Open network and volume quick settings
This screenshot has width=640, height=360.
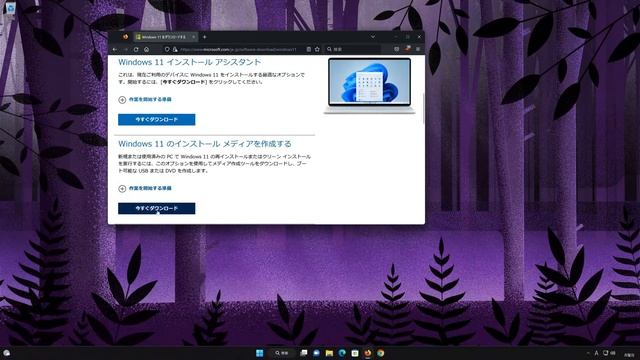tap(609, 353)
